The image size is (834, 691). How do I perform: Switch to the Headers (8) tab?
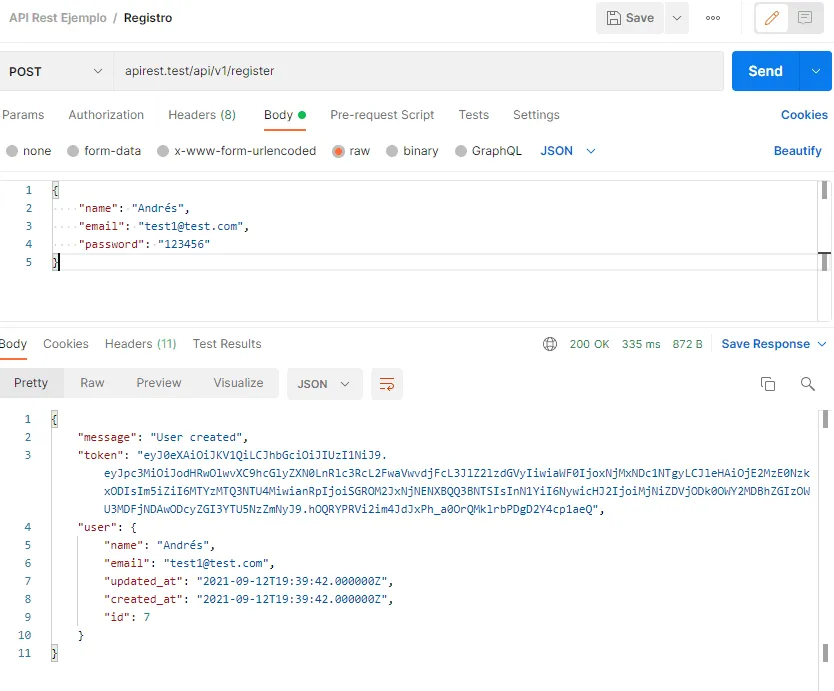point(202,115)
